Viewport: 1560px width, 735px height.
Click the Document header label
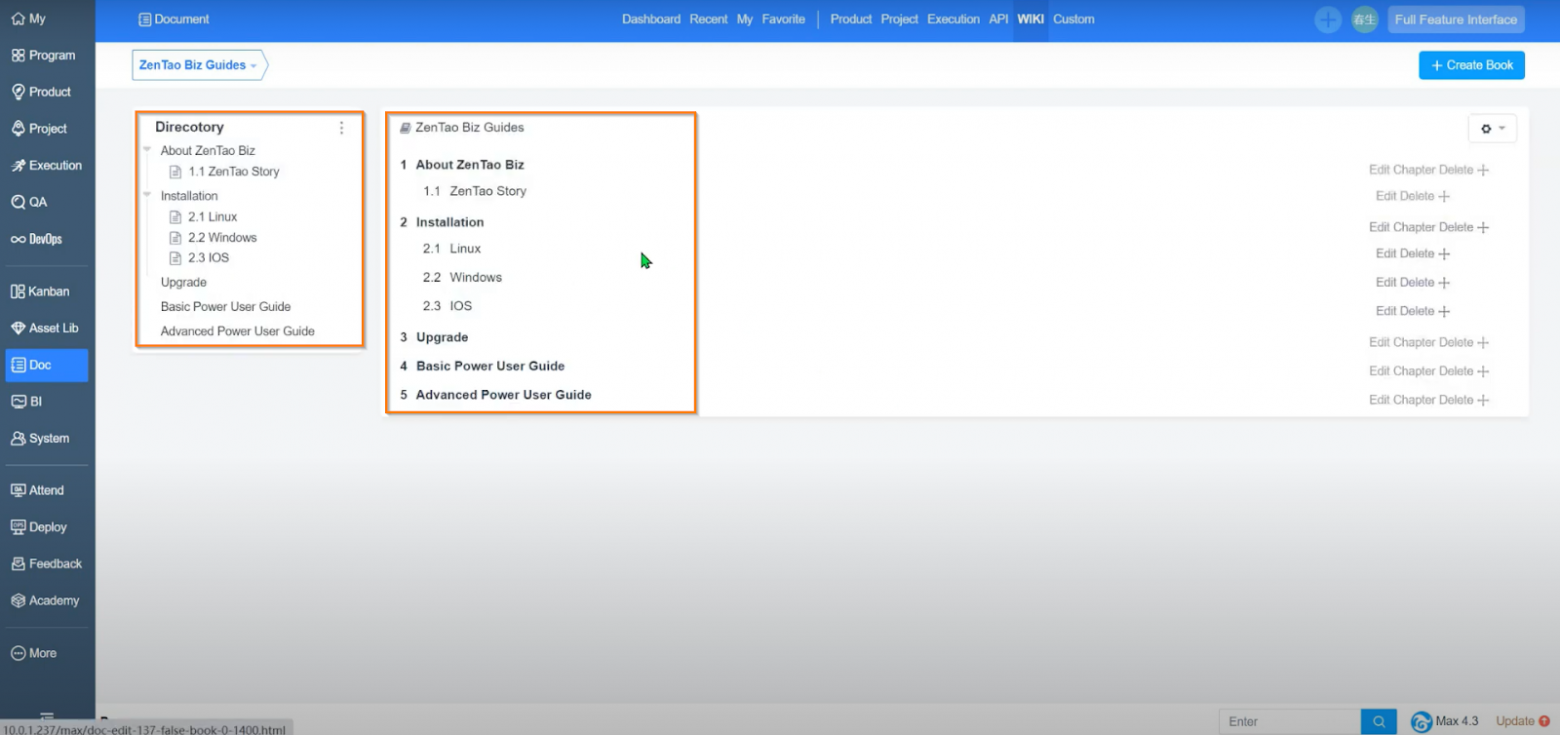[x=175, y=19]
